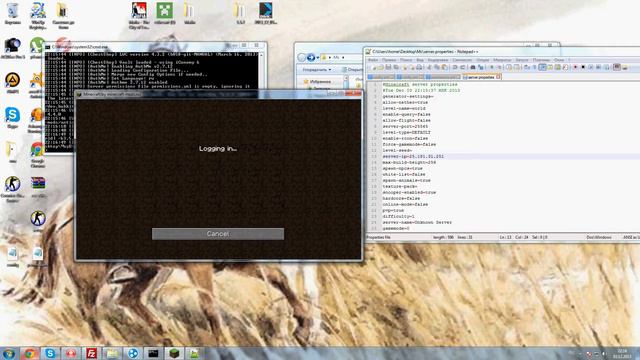The width and height of the screenshot is (640, 360).
Task: Click Copy icon in Notepad++ toolbar
Action: (x=436, y=67)
